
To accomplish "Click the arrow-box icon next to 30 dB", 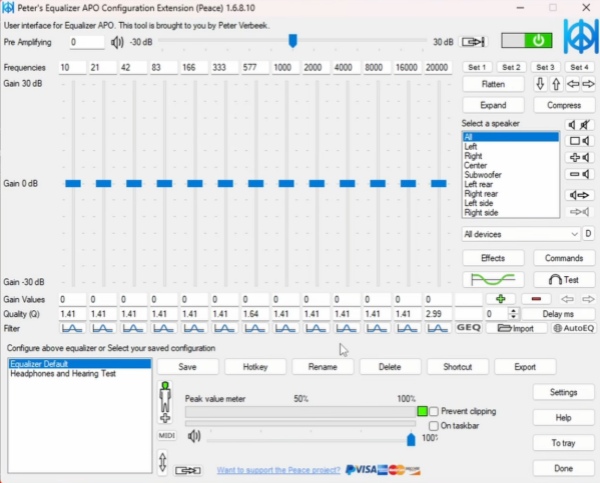I will 473,42.
